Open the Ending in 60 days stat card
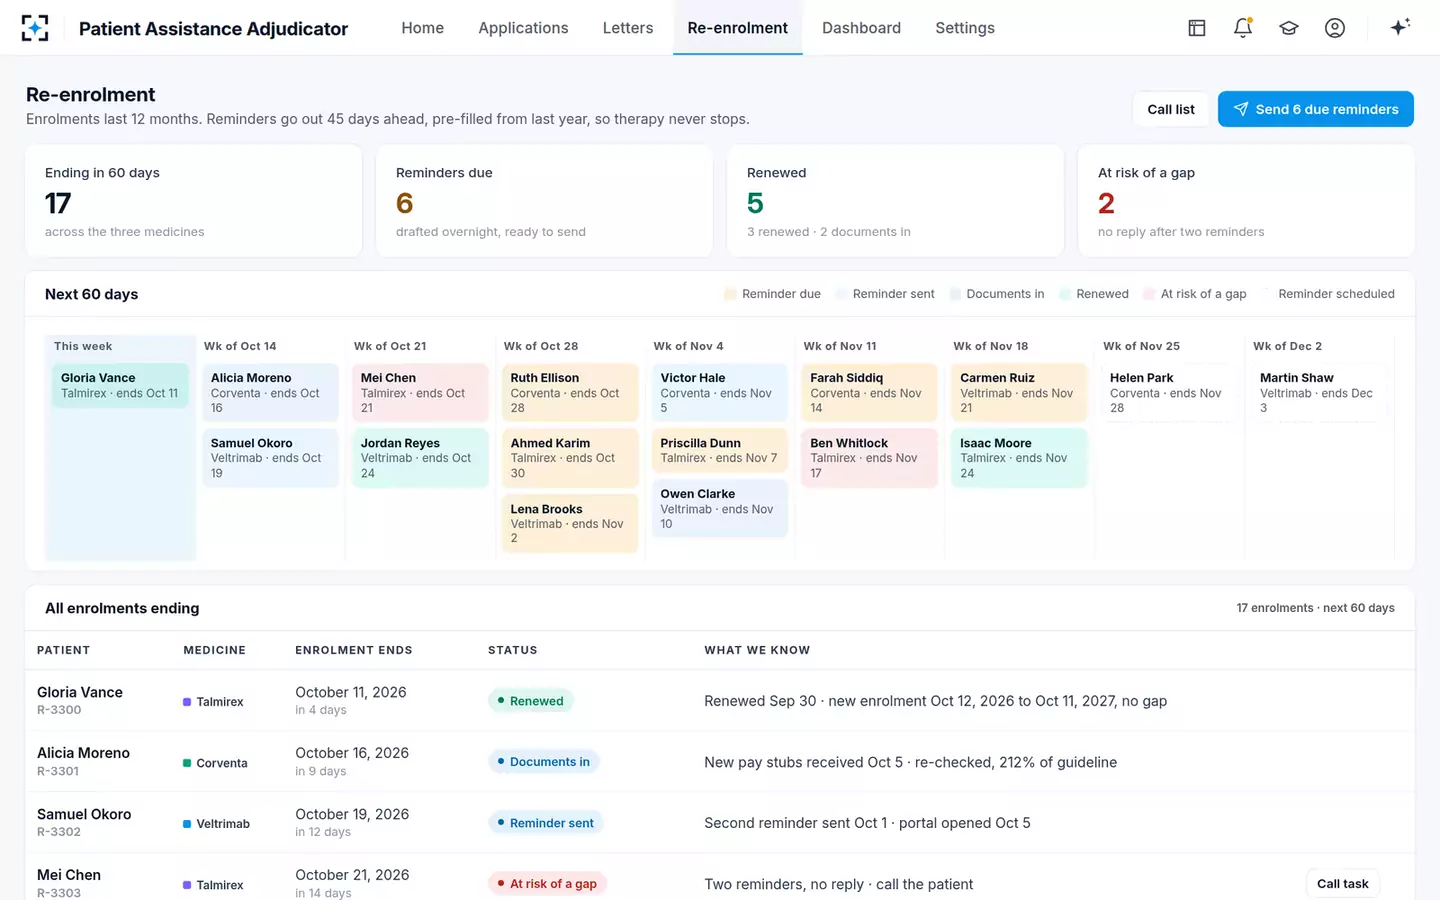Viewport: 1440px width, 900px height. (x=194, y=201)
